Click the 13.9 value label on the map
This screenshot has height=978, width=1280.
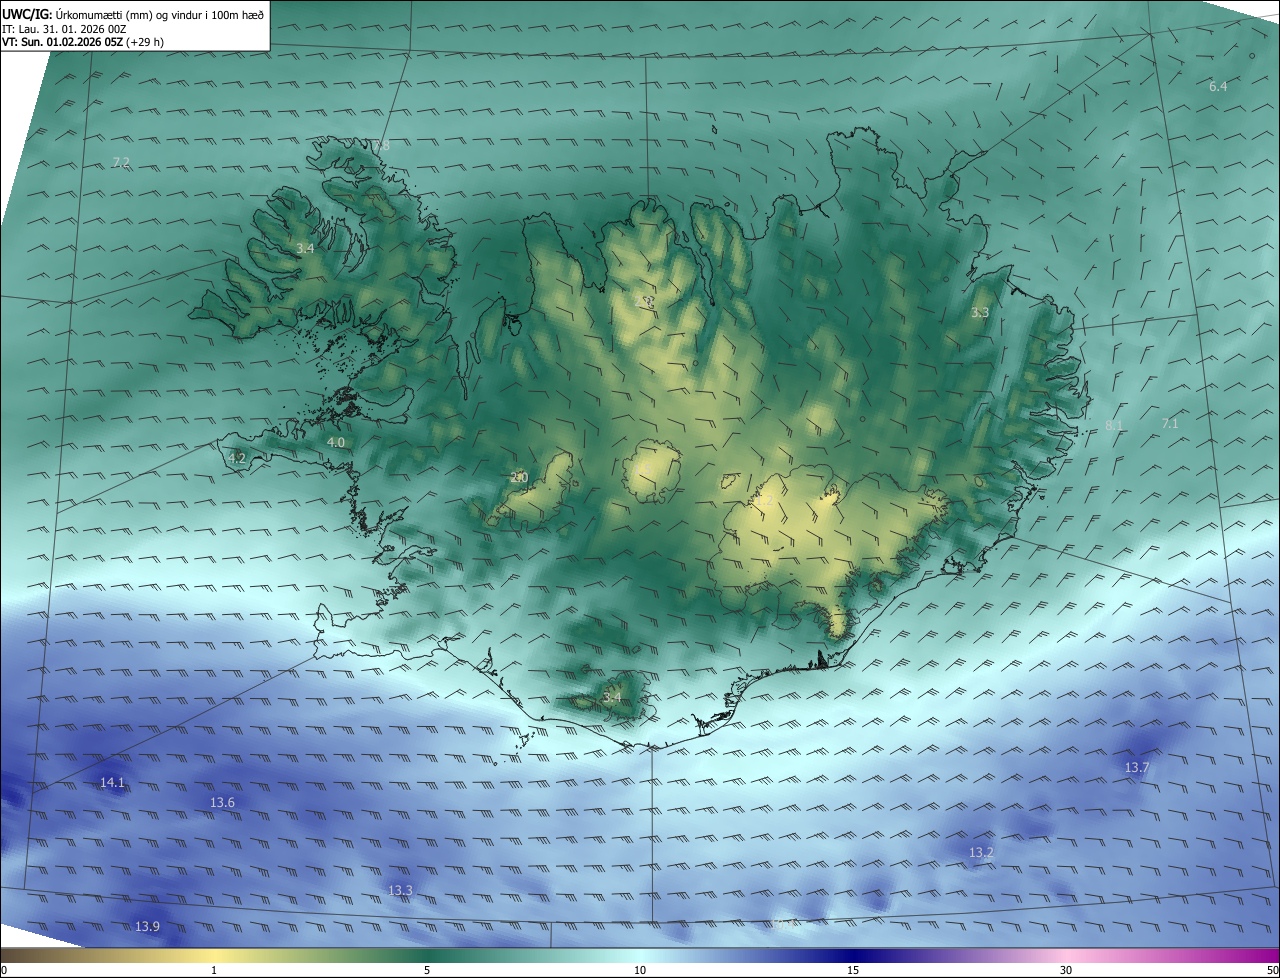[x=147, y=927]
